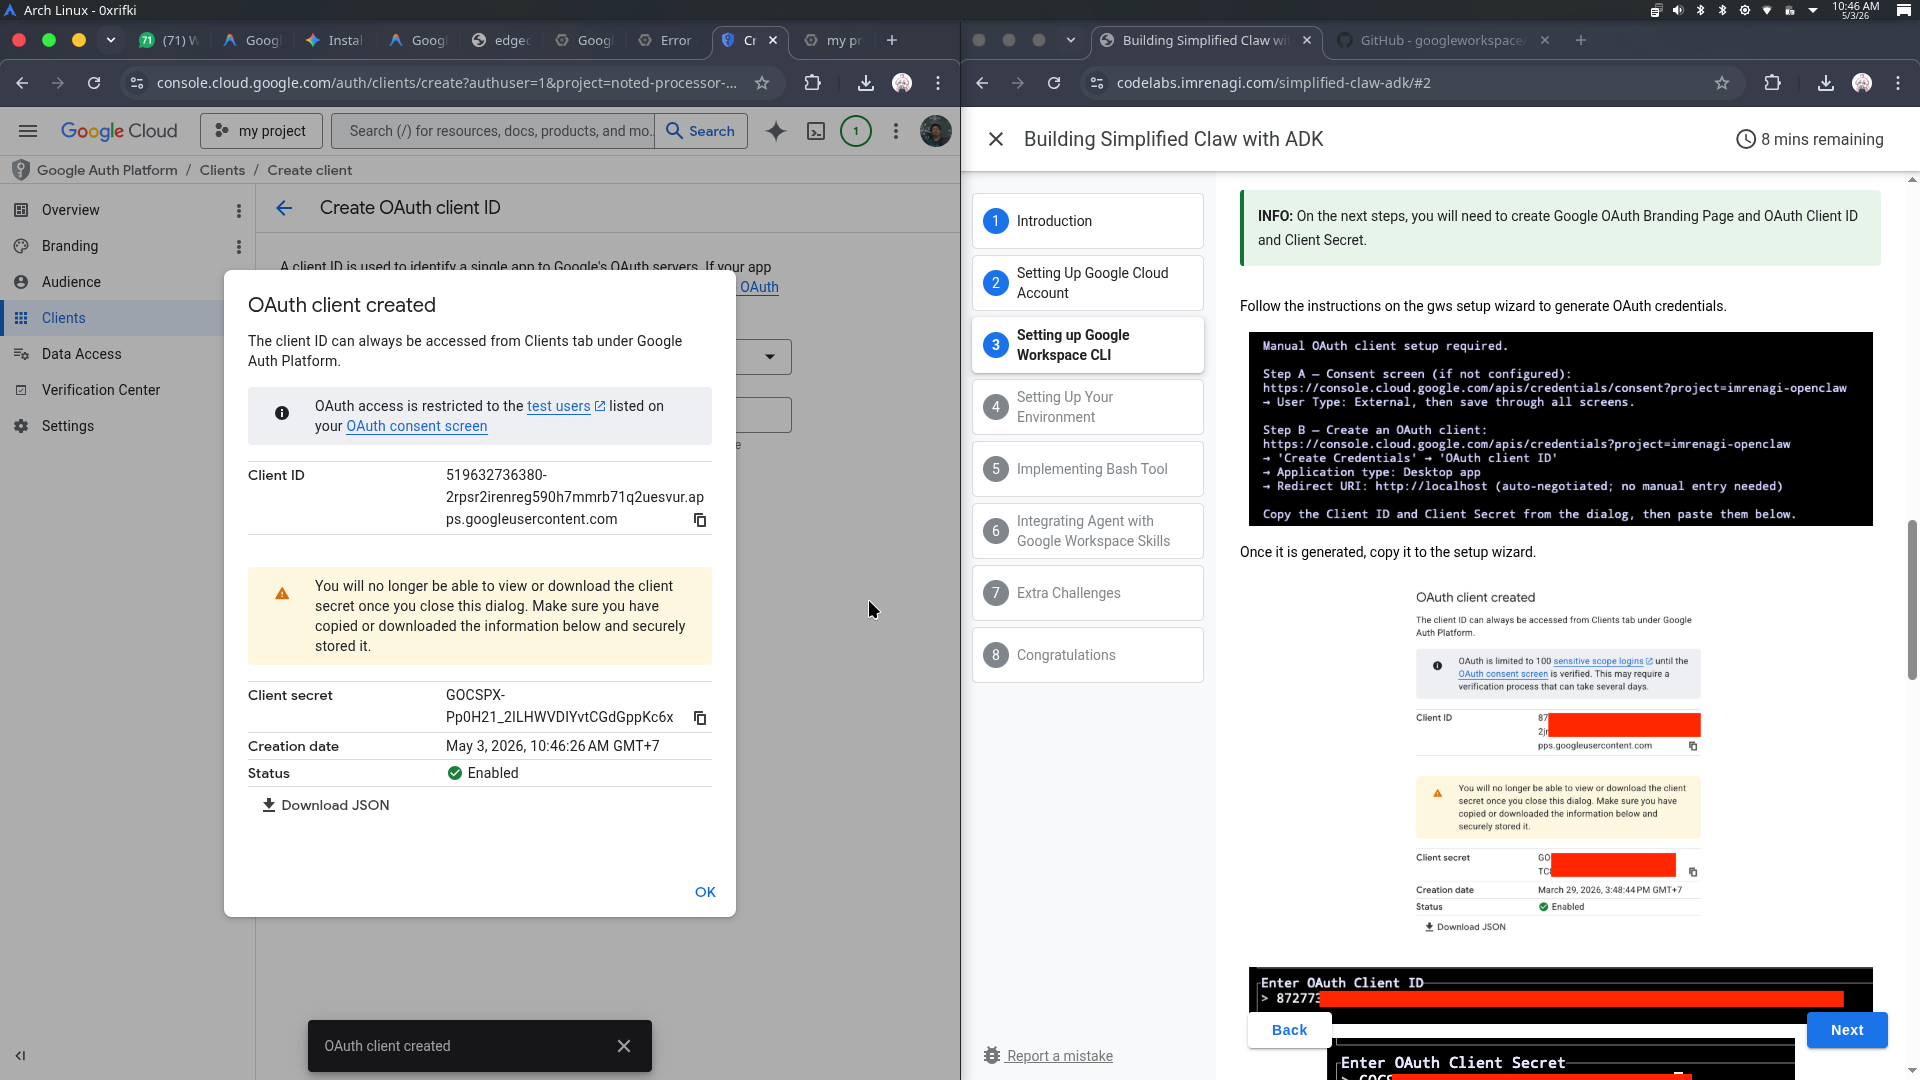Open Overview row three-dot menu
The height and width of the screenshot is (1080, 1920).
pos(239,211)
